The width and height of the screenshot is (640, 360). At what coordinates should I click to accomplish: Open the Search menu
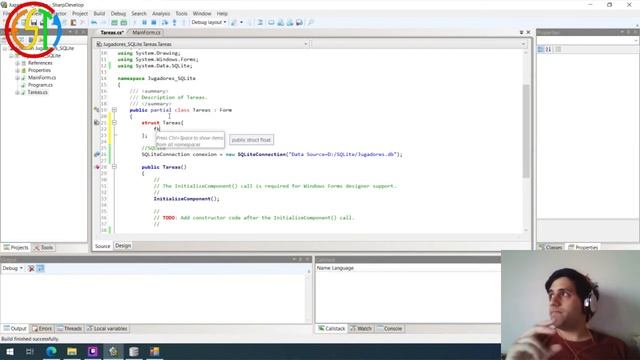click(139, 13)
